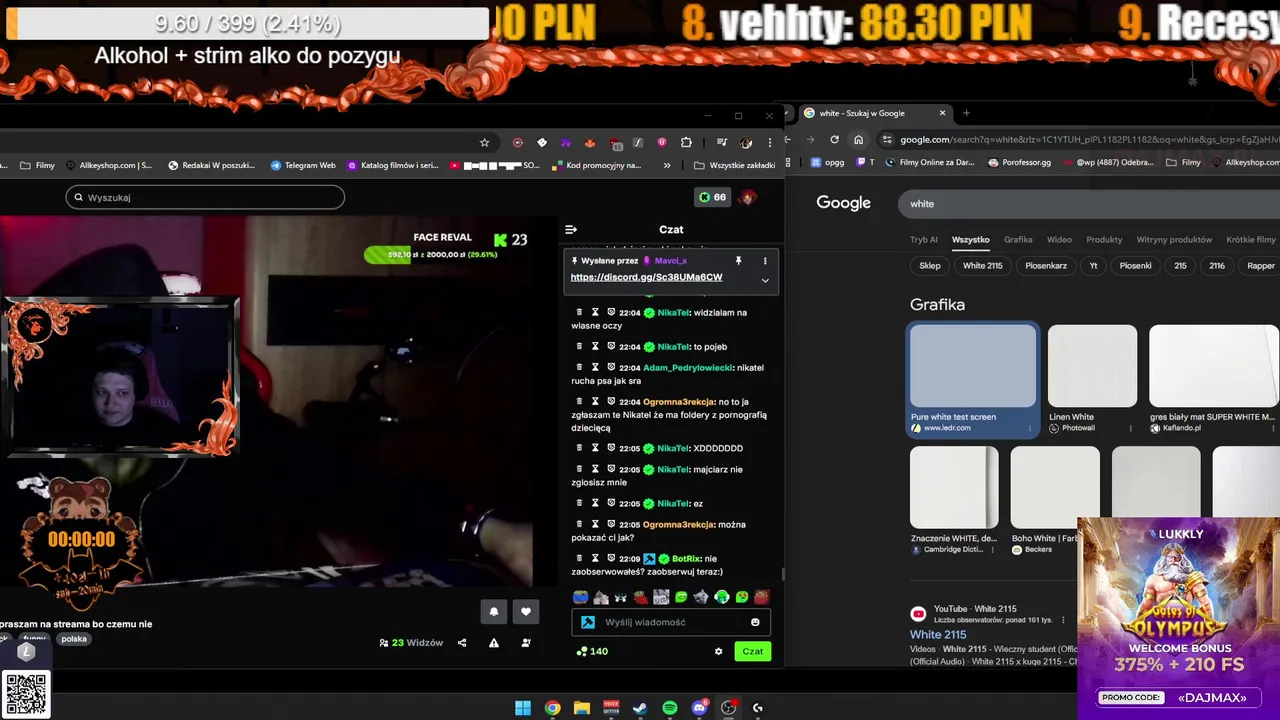The height and width of the screenshot is (720, 1280).
Task: Click the Chrome profile avatar in Kick window
Action: pyautogui.click(x=746, y=142)
